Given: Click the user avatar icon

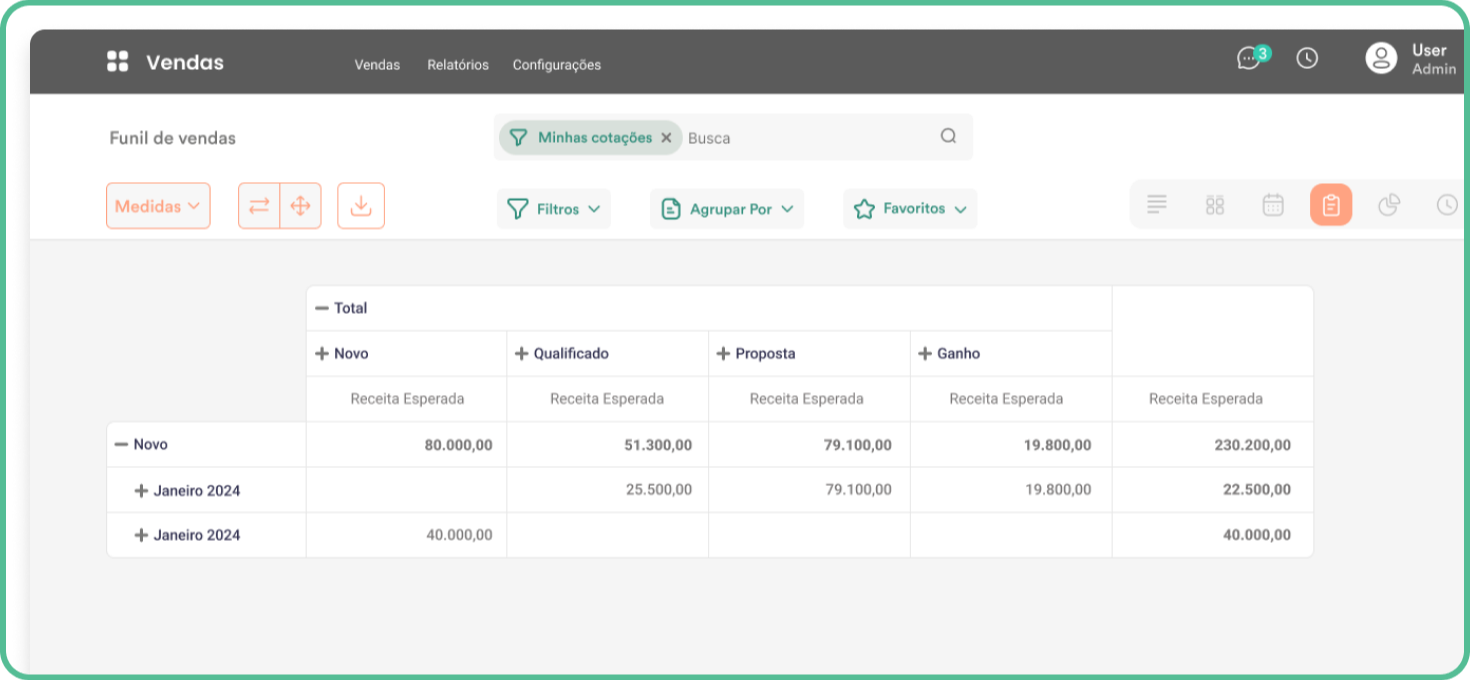Looking at the screenshot, I should (x=1381, y=58).
